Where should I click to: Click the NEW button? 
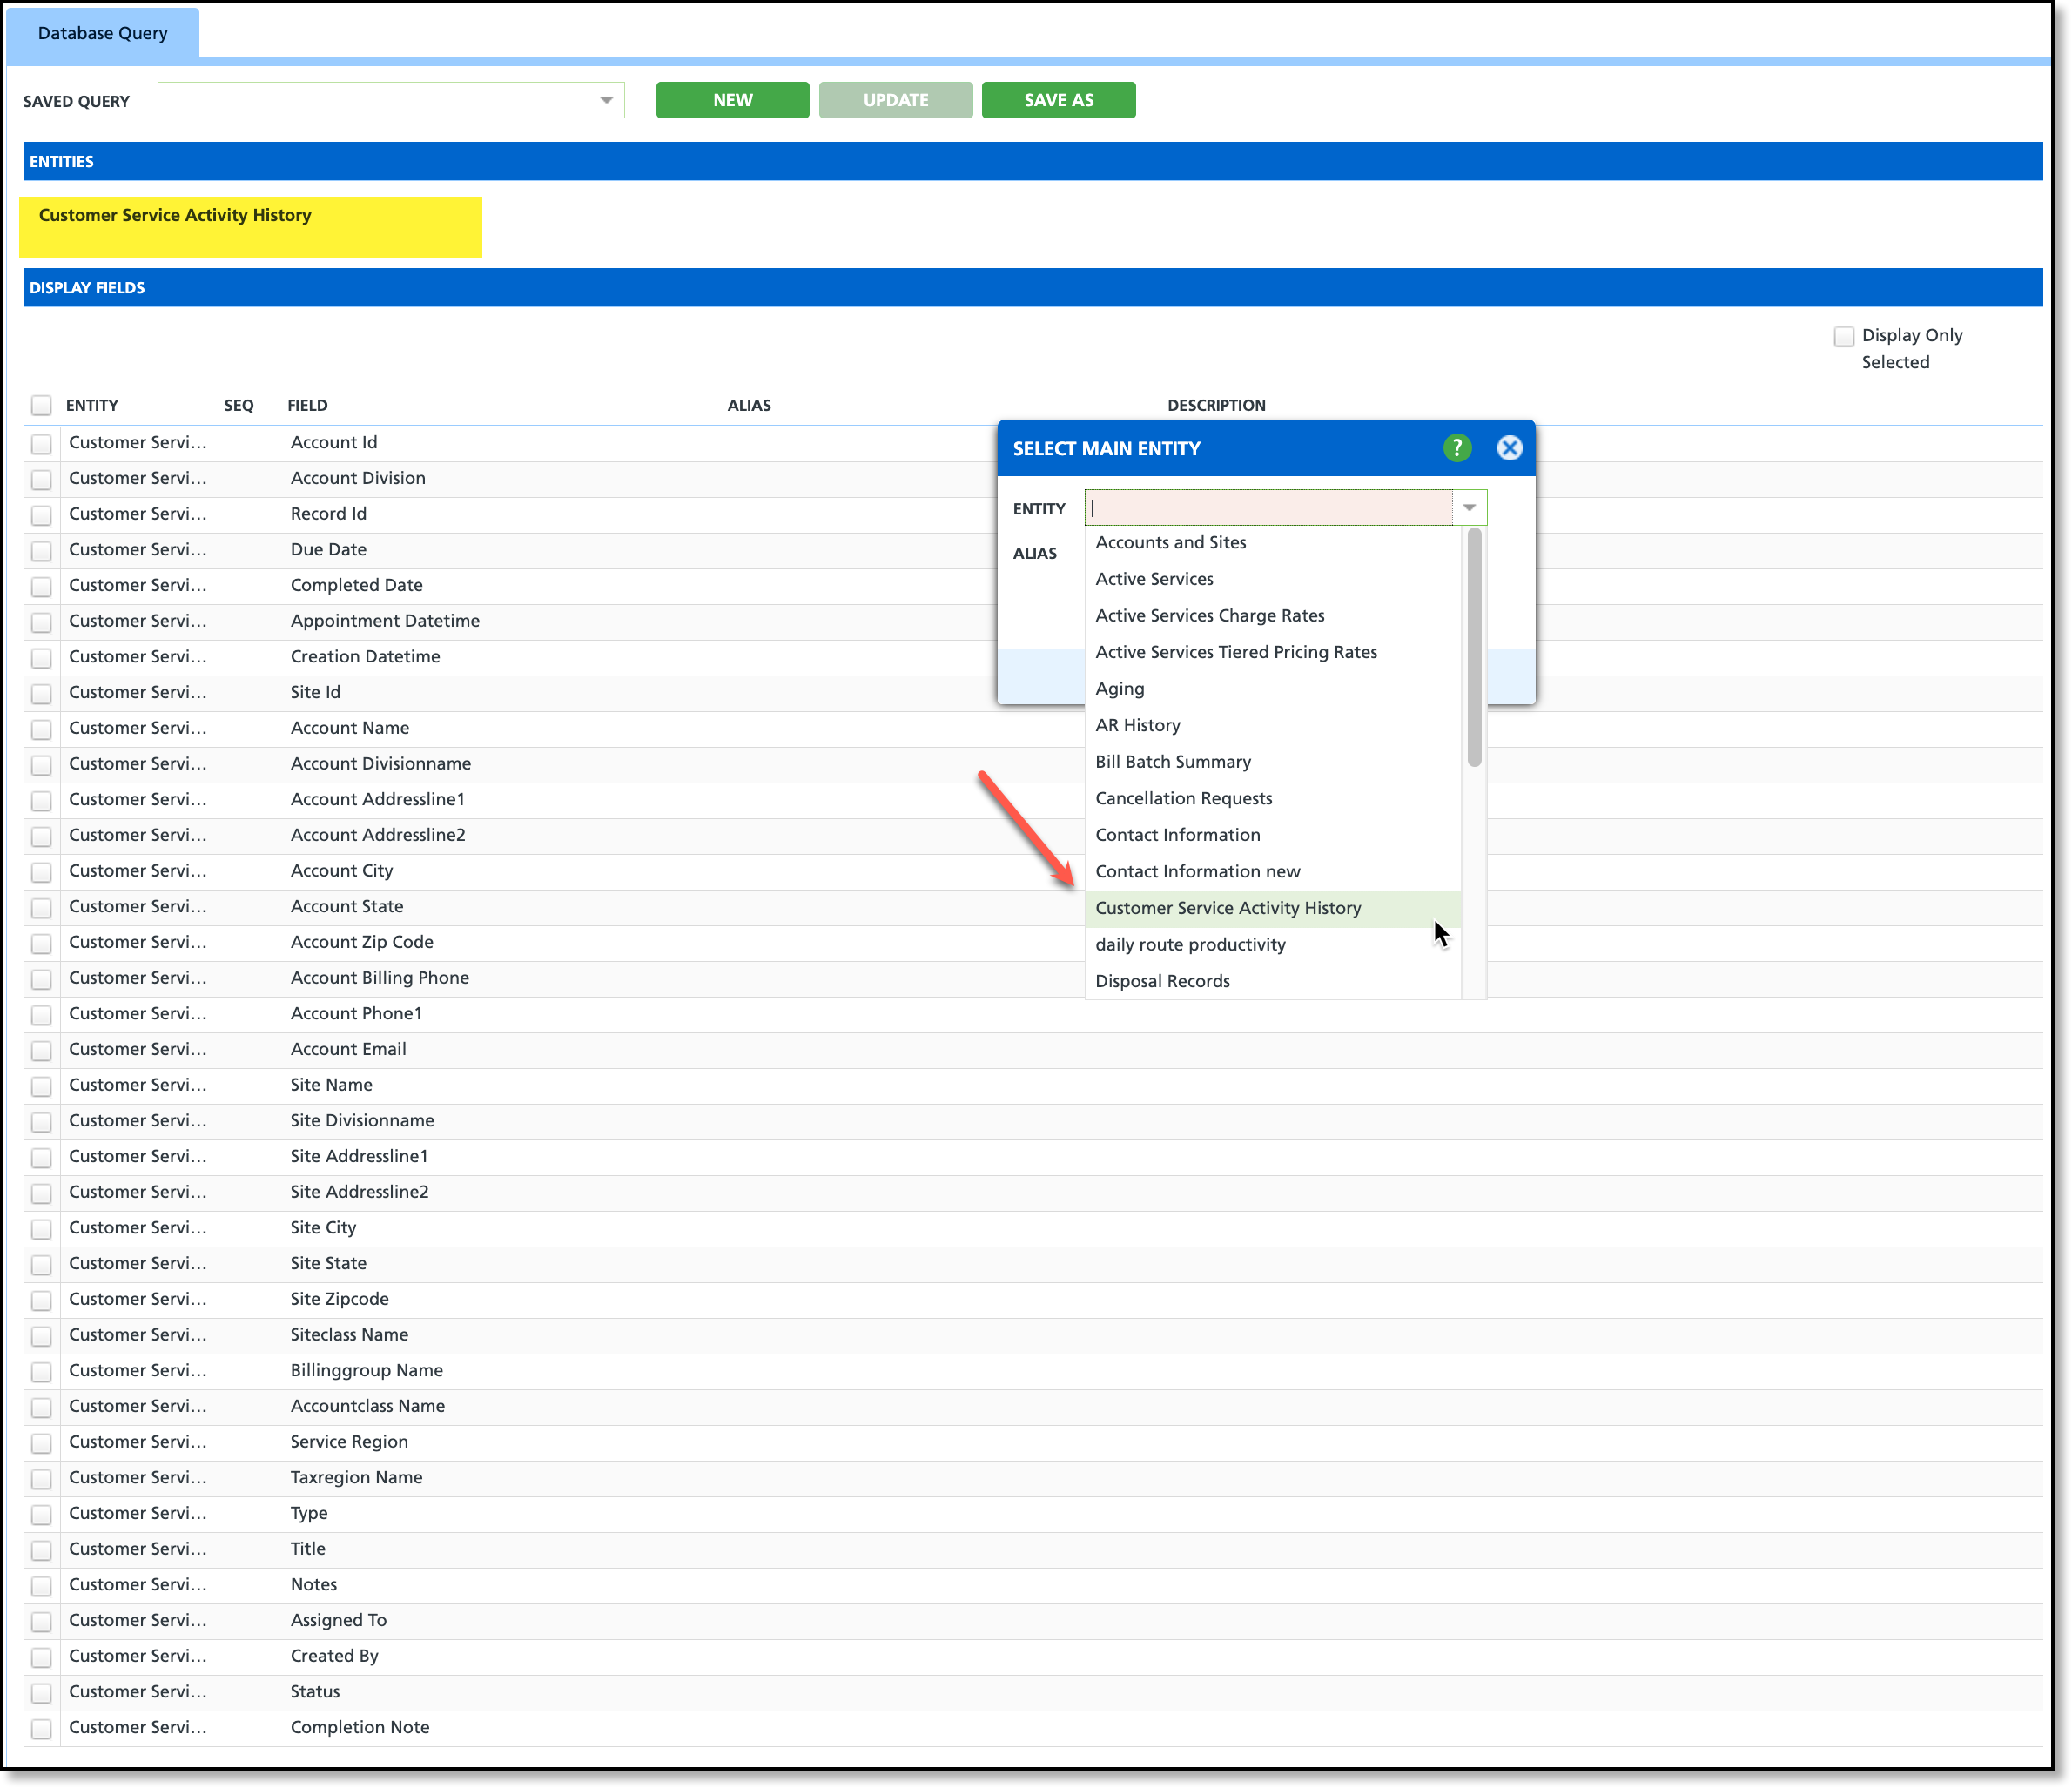732,100
